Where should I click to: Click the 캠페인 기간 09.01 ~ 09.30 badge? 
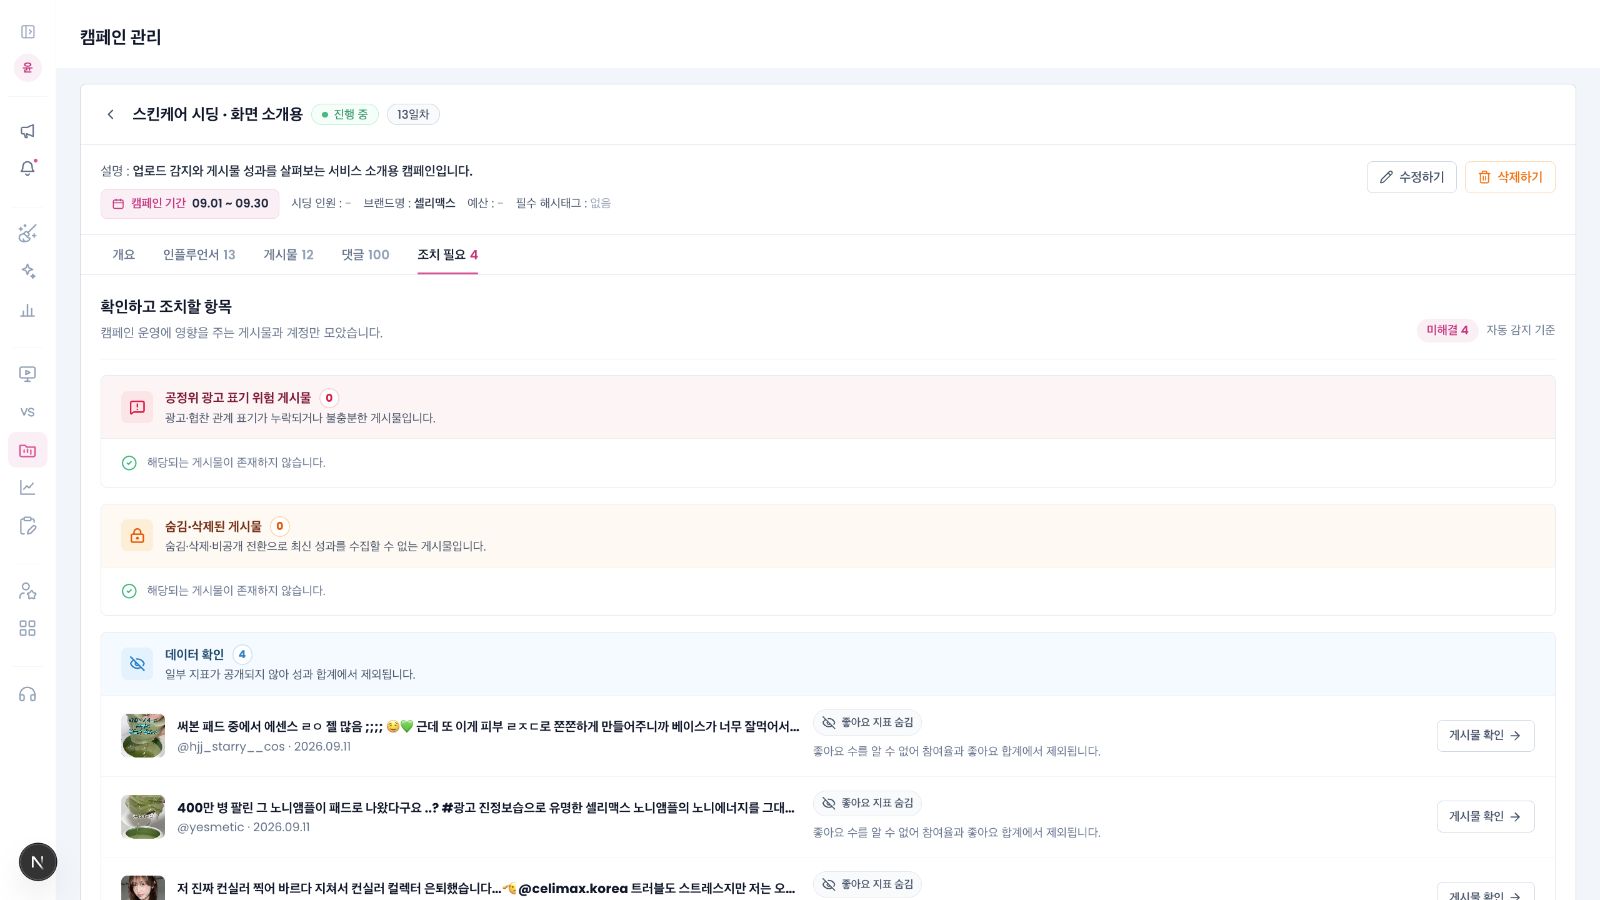(x=190, y=203)
